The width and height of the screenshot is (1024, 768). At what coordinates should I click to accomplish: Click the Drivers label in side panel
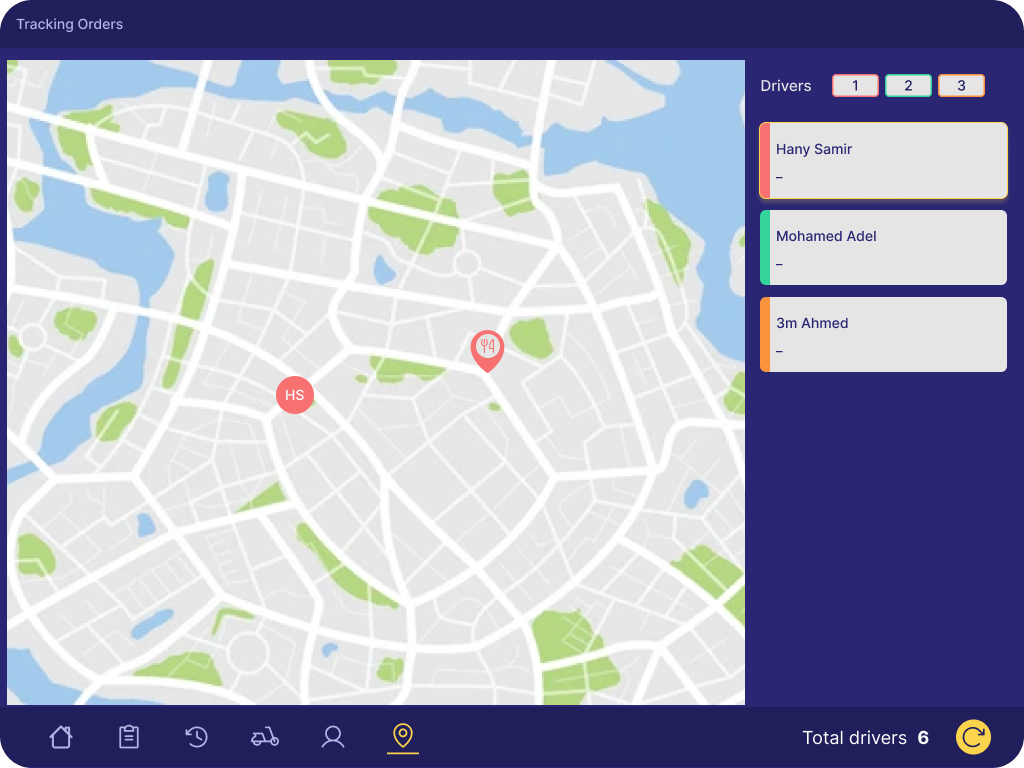click(786, 86)
